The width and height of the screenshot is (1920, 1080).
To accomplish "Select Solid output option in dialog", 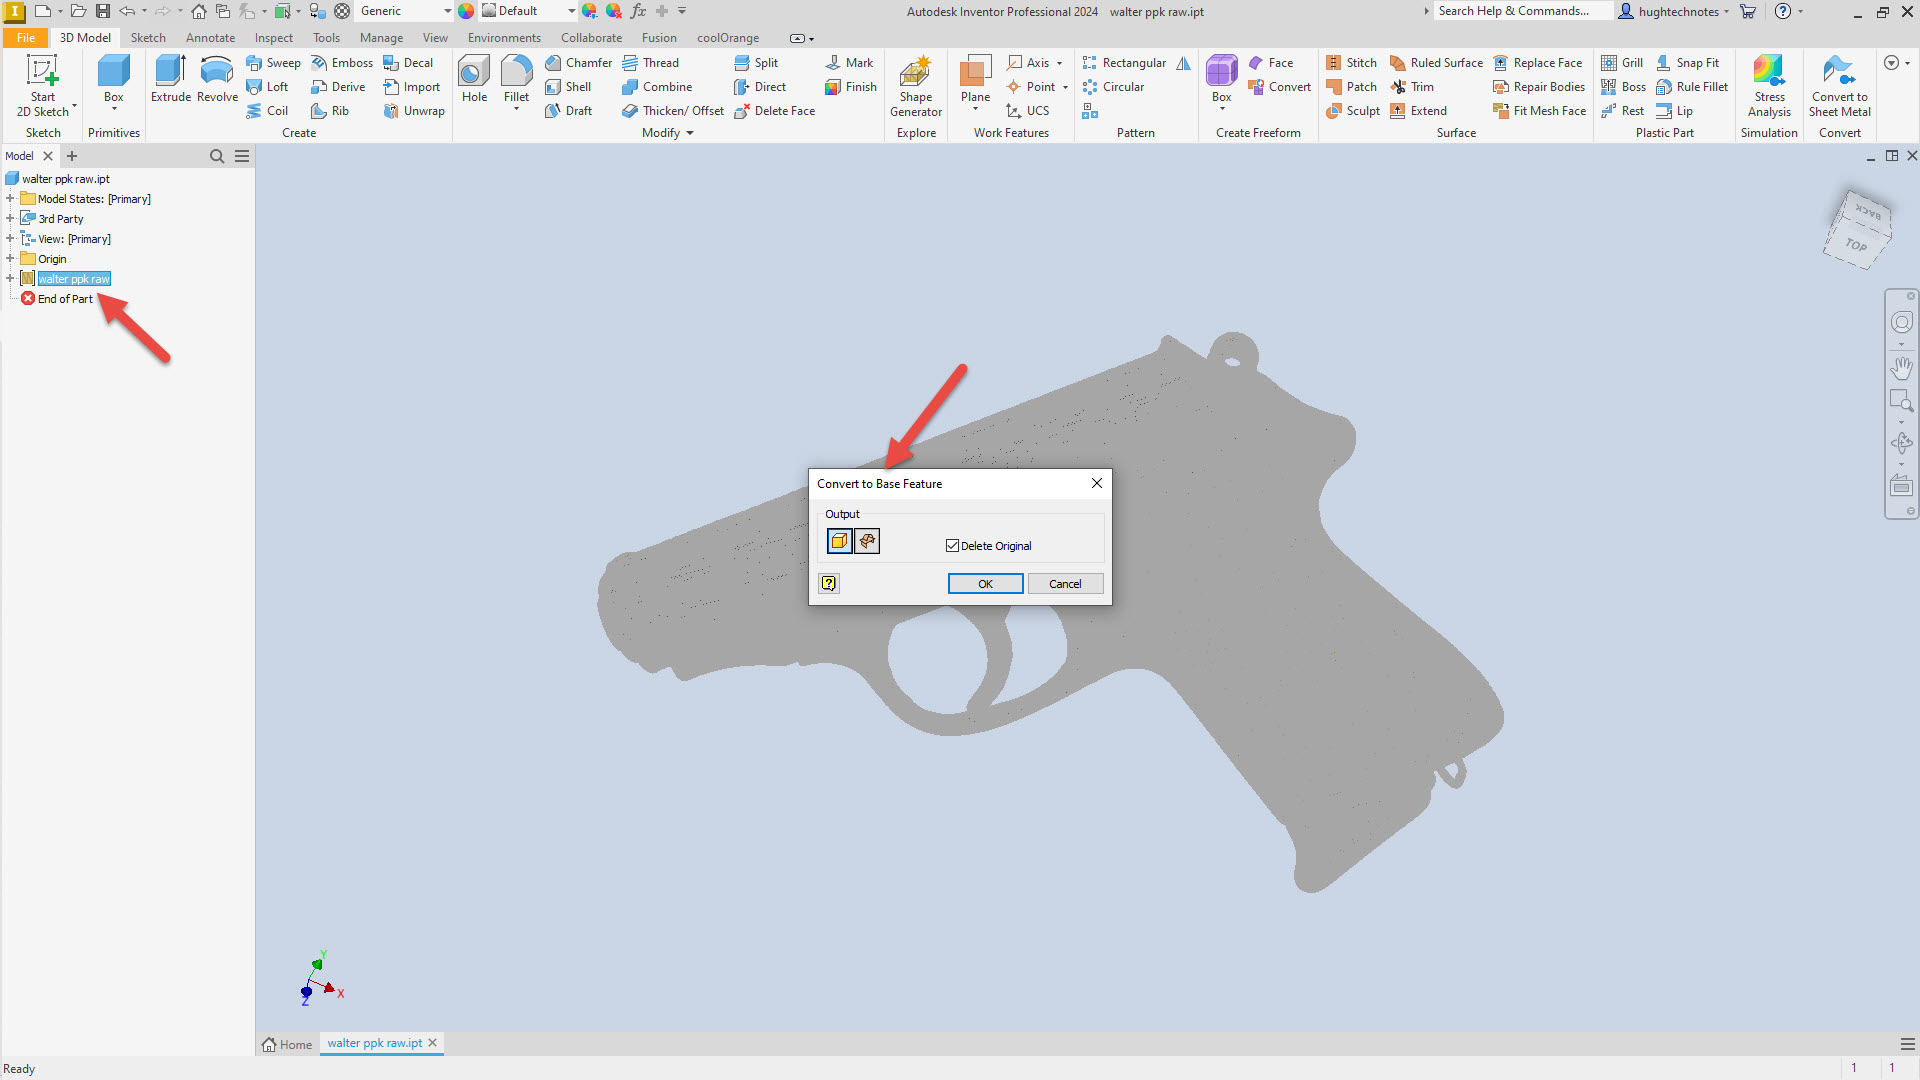I will click(x=840, y=541).
